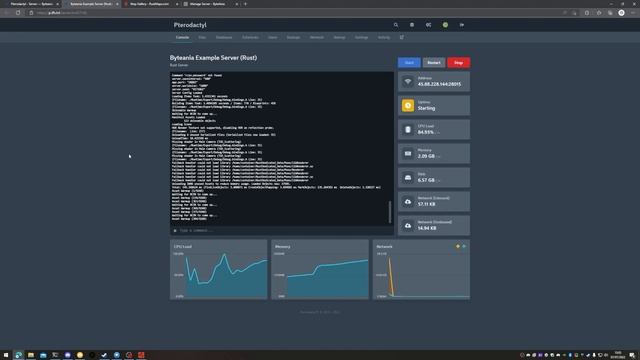Click the green account avatar in header
The image size is (640, 360).
(x=445, y=25)
